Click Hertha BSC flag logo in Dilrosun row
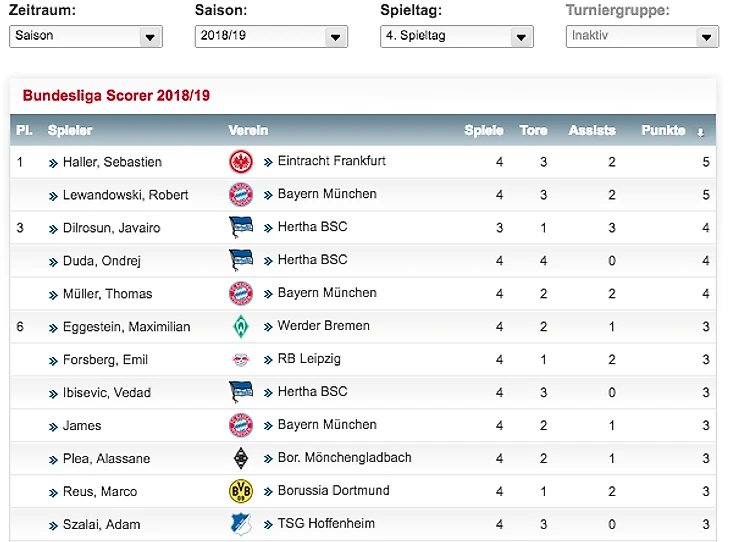This screenshot has height=542, width=730. [x=241, y=228]
